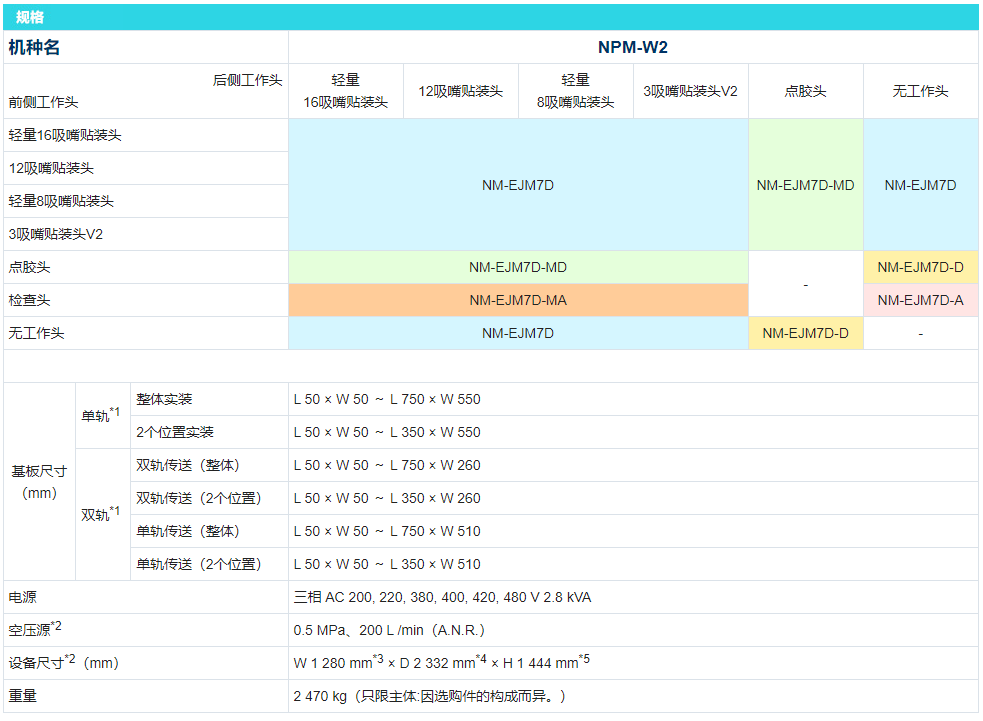
Task: Click the NPM-W2 model name
Action: [633, 47]
